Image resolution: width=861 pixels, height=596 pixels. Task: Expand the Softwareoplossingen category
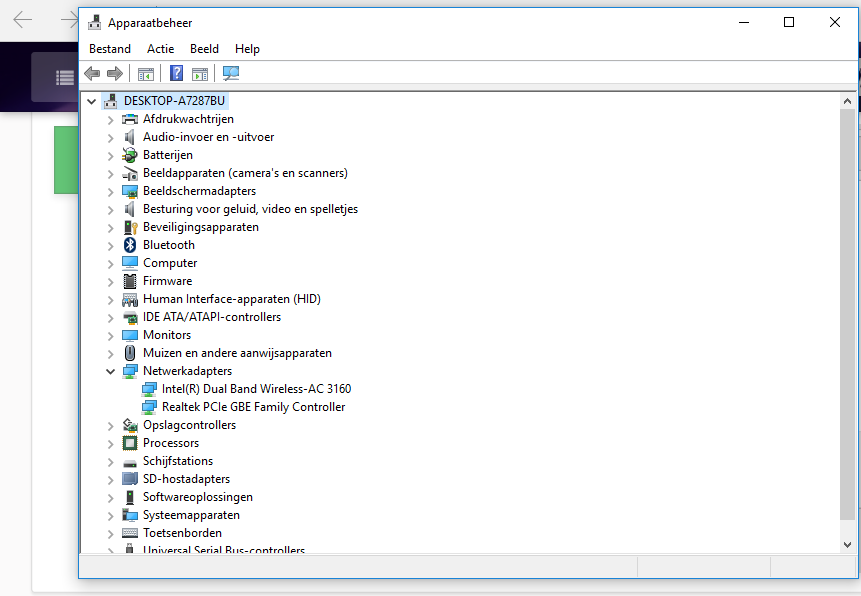pyautogui.click(x=110, y=498)
